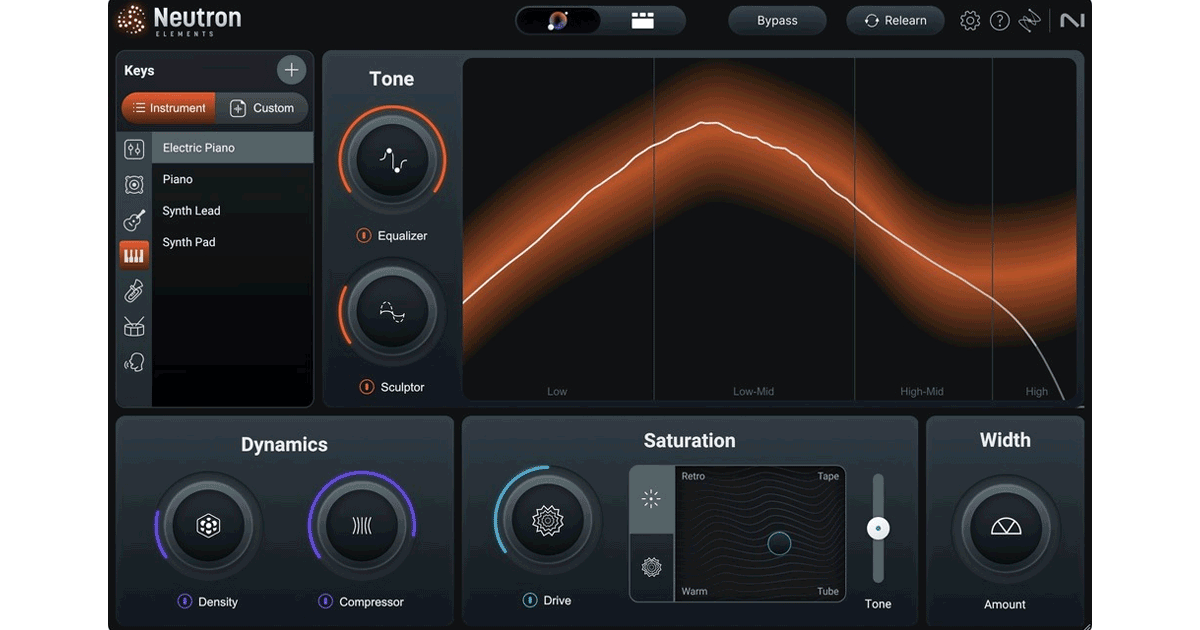The image size is (1200, 630).
Task: Click the add preset plus icon
Action: [291, 70]
